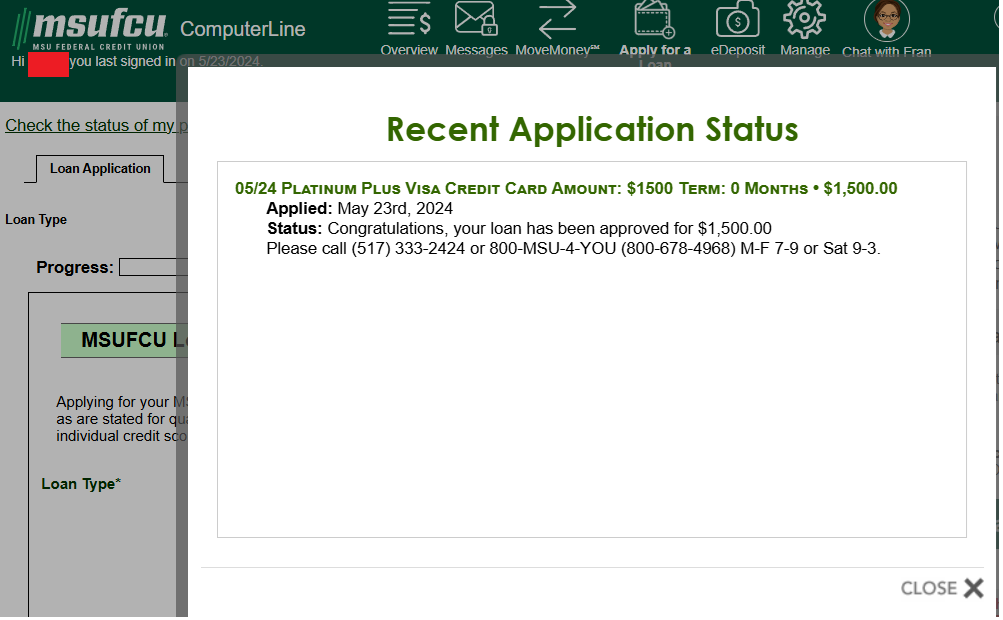Select the Loan Application tab

[x=100, y=168]
